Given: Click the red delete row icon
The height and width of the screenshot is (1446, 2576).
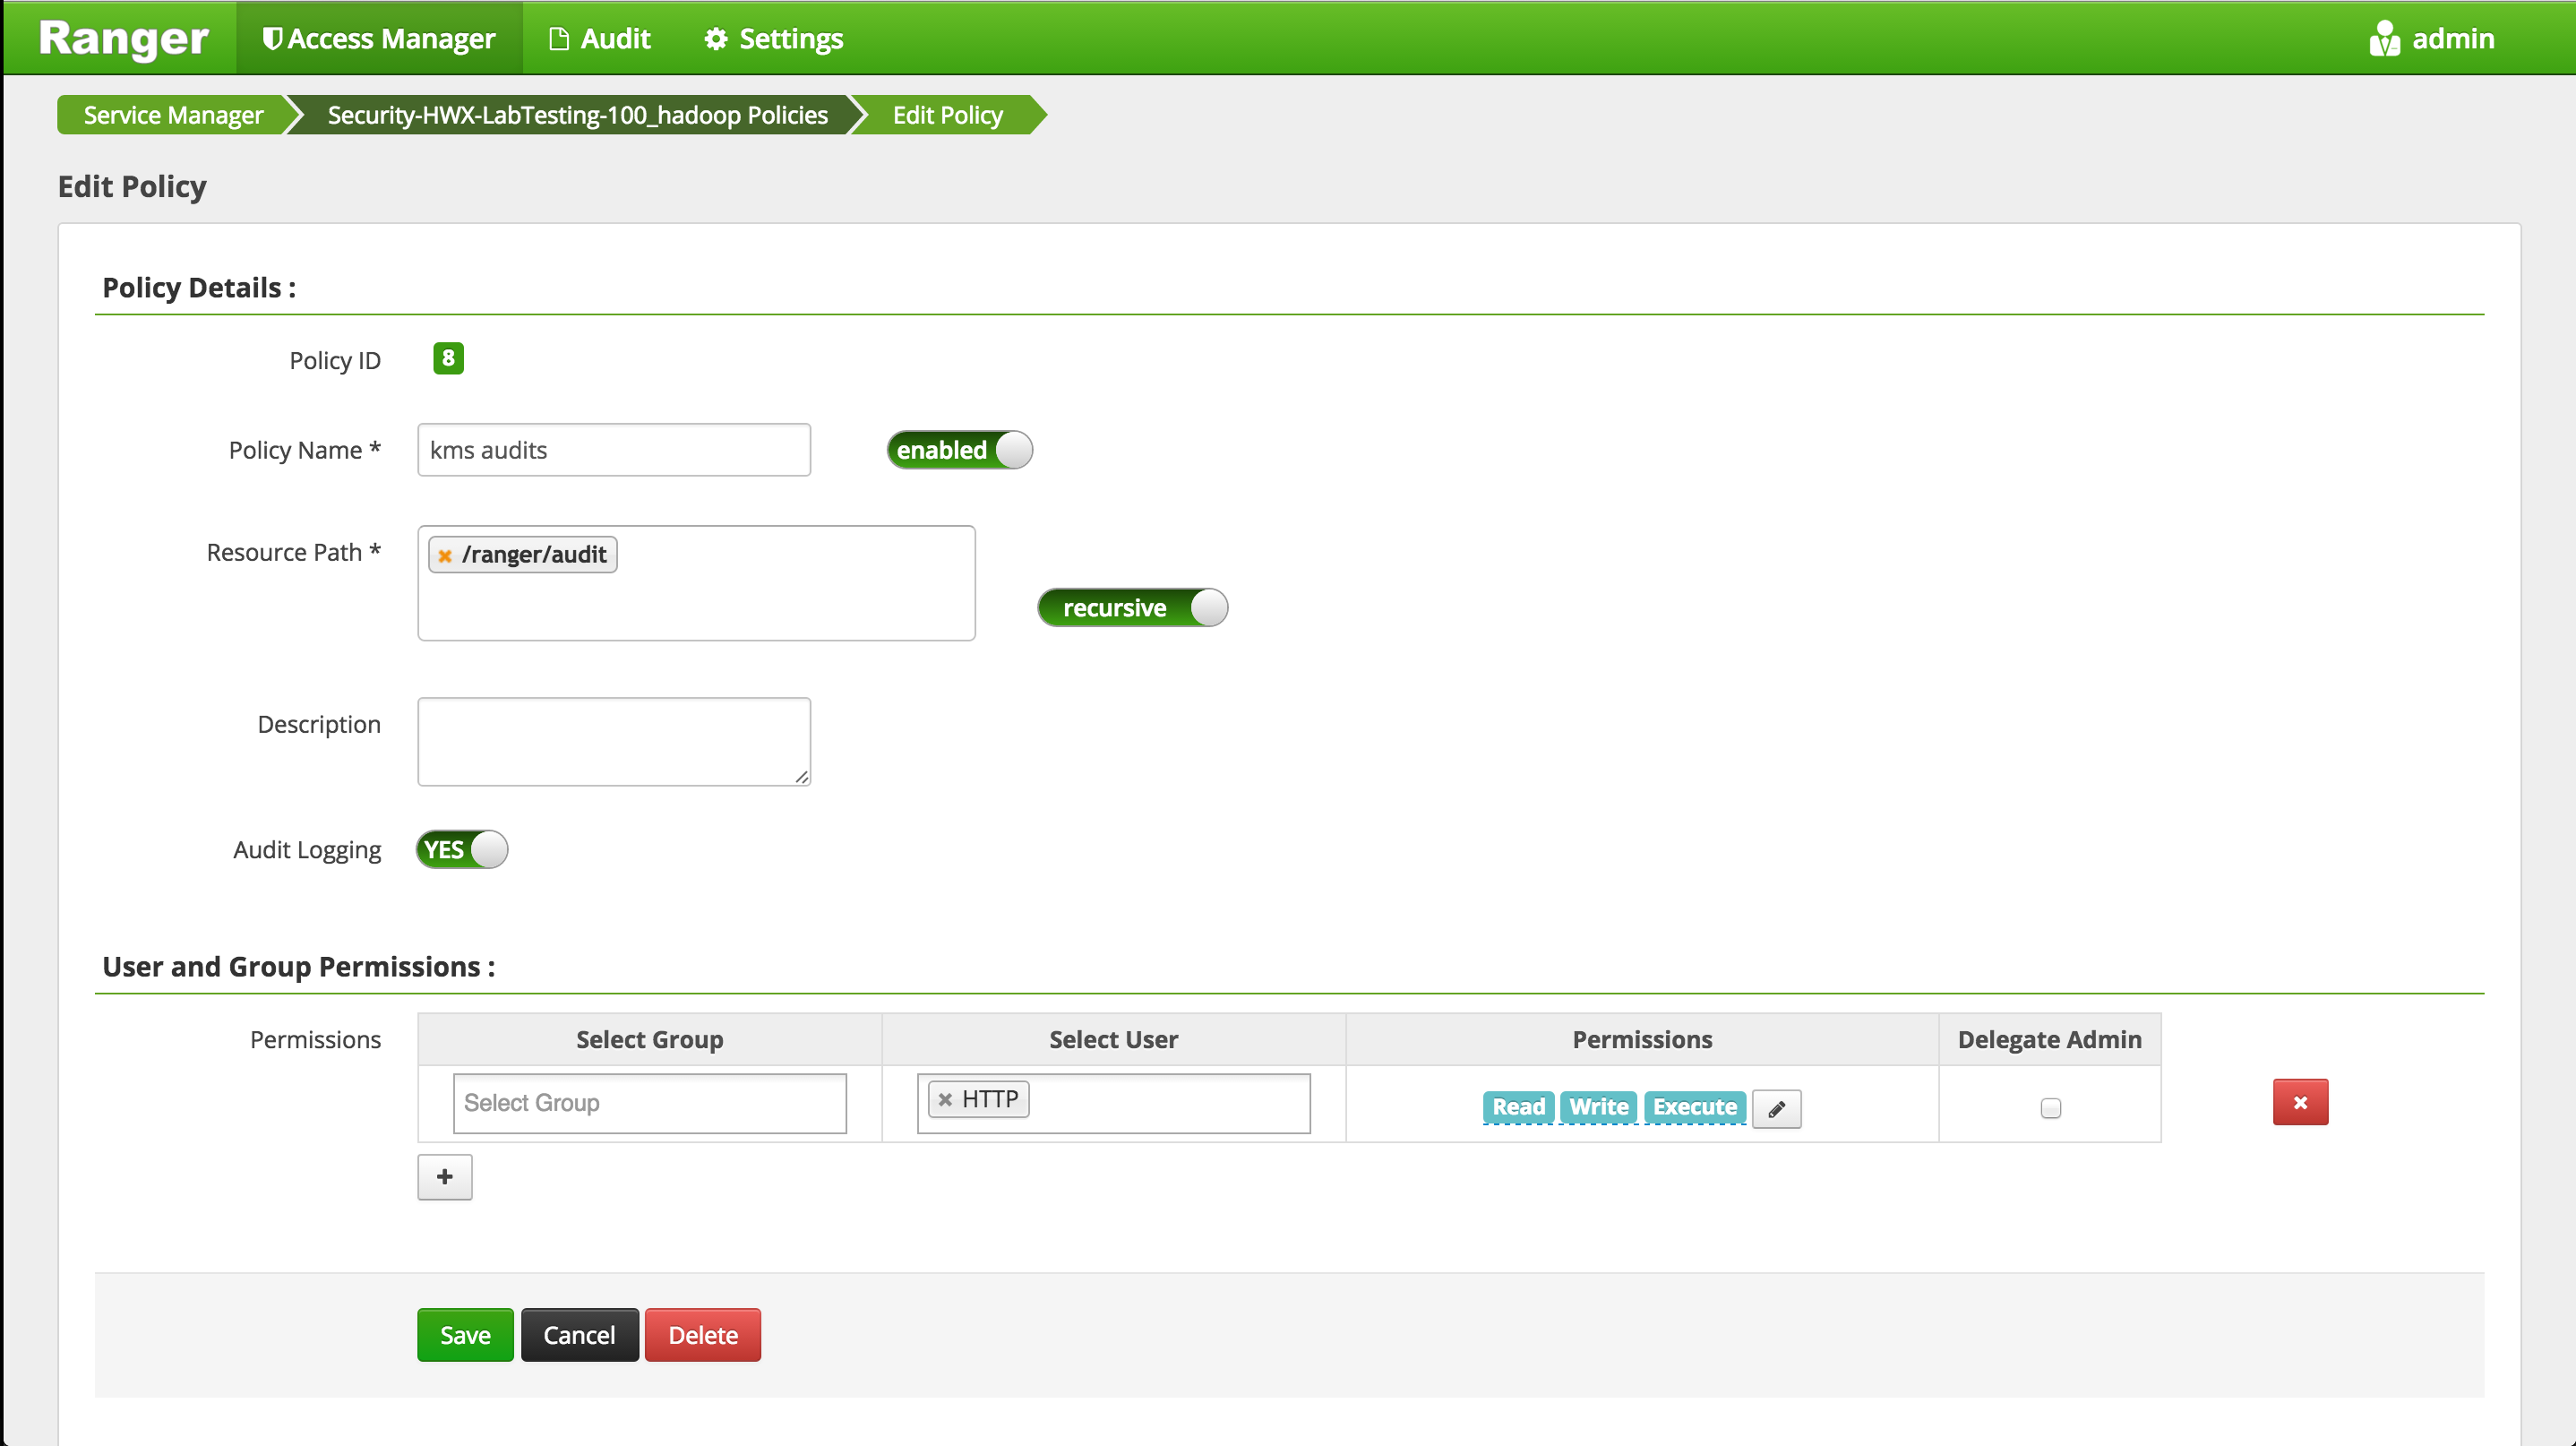Looking at the screenshot, I should [2299, 1102].
